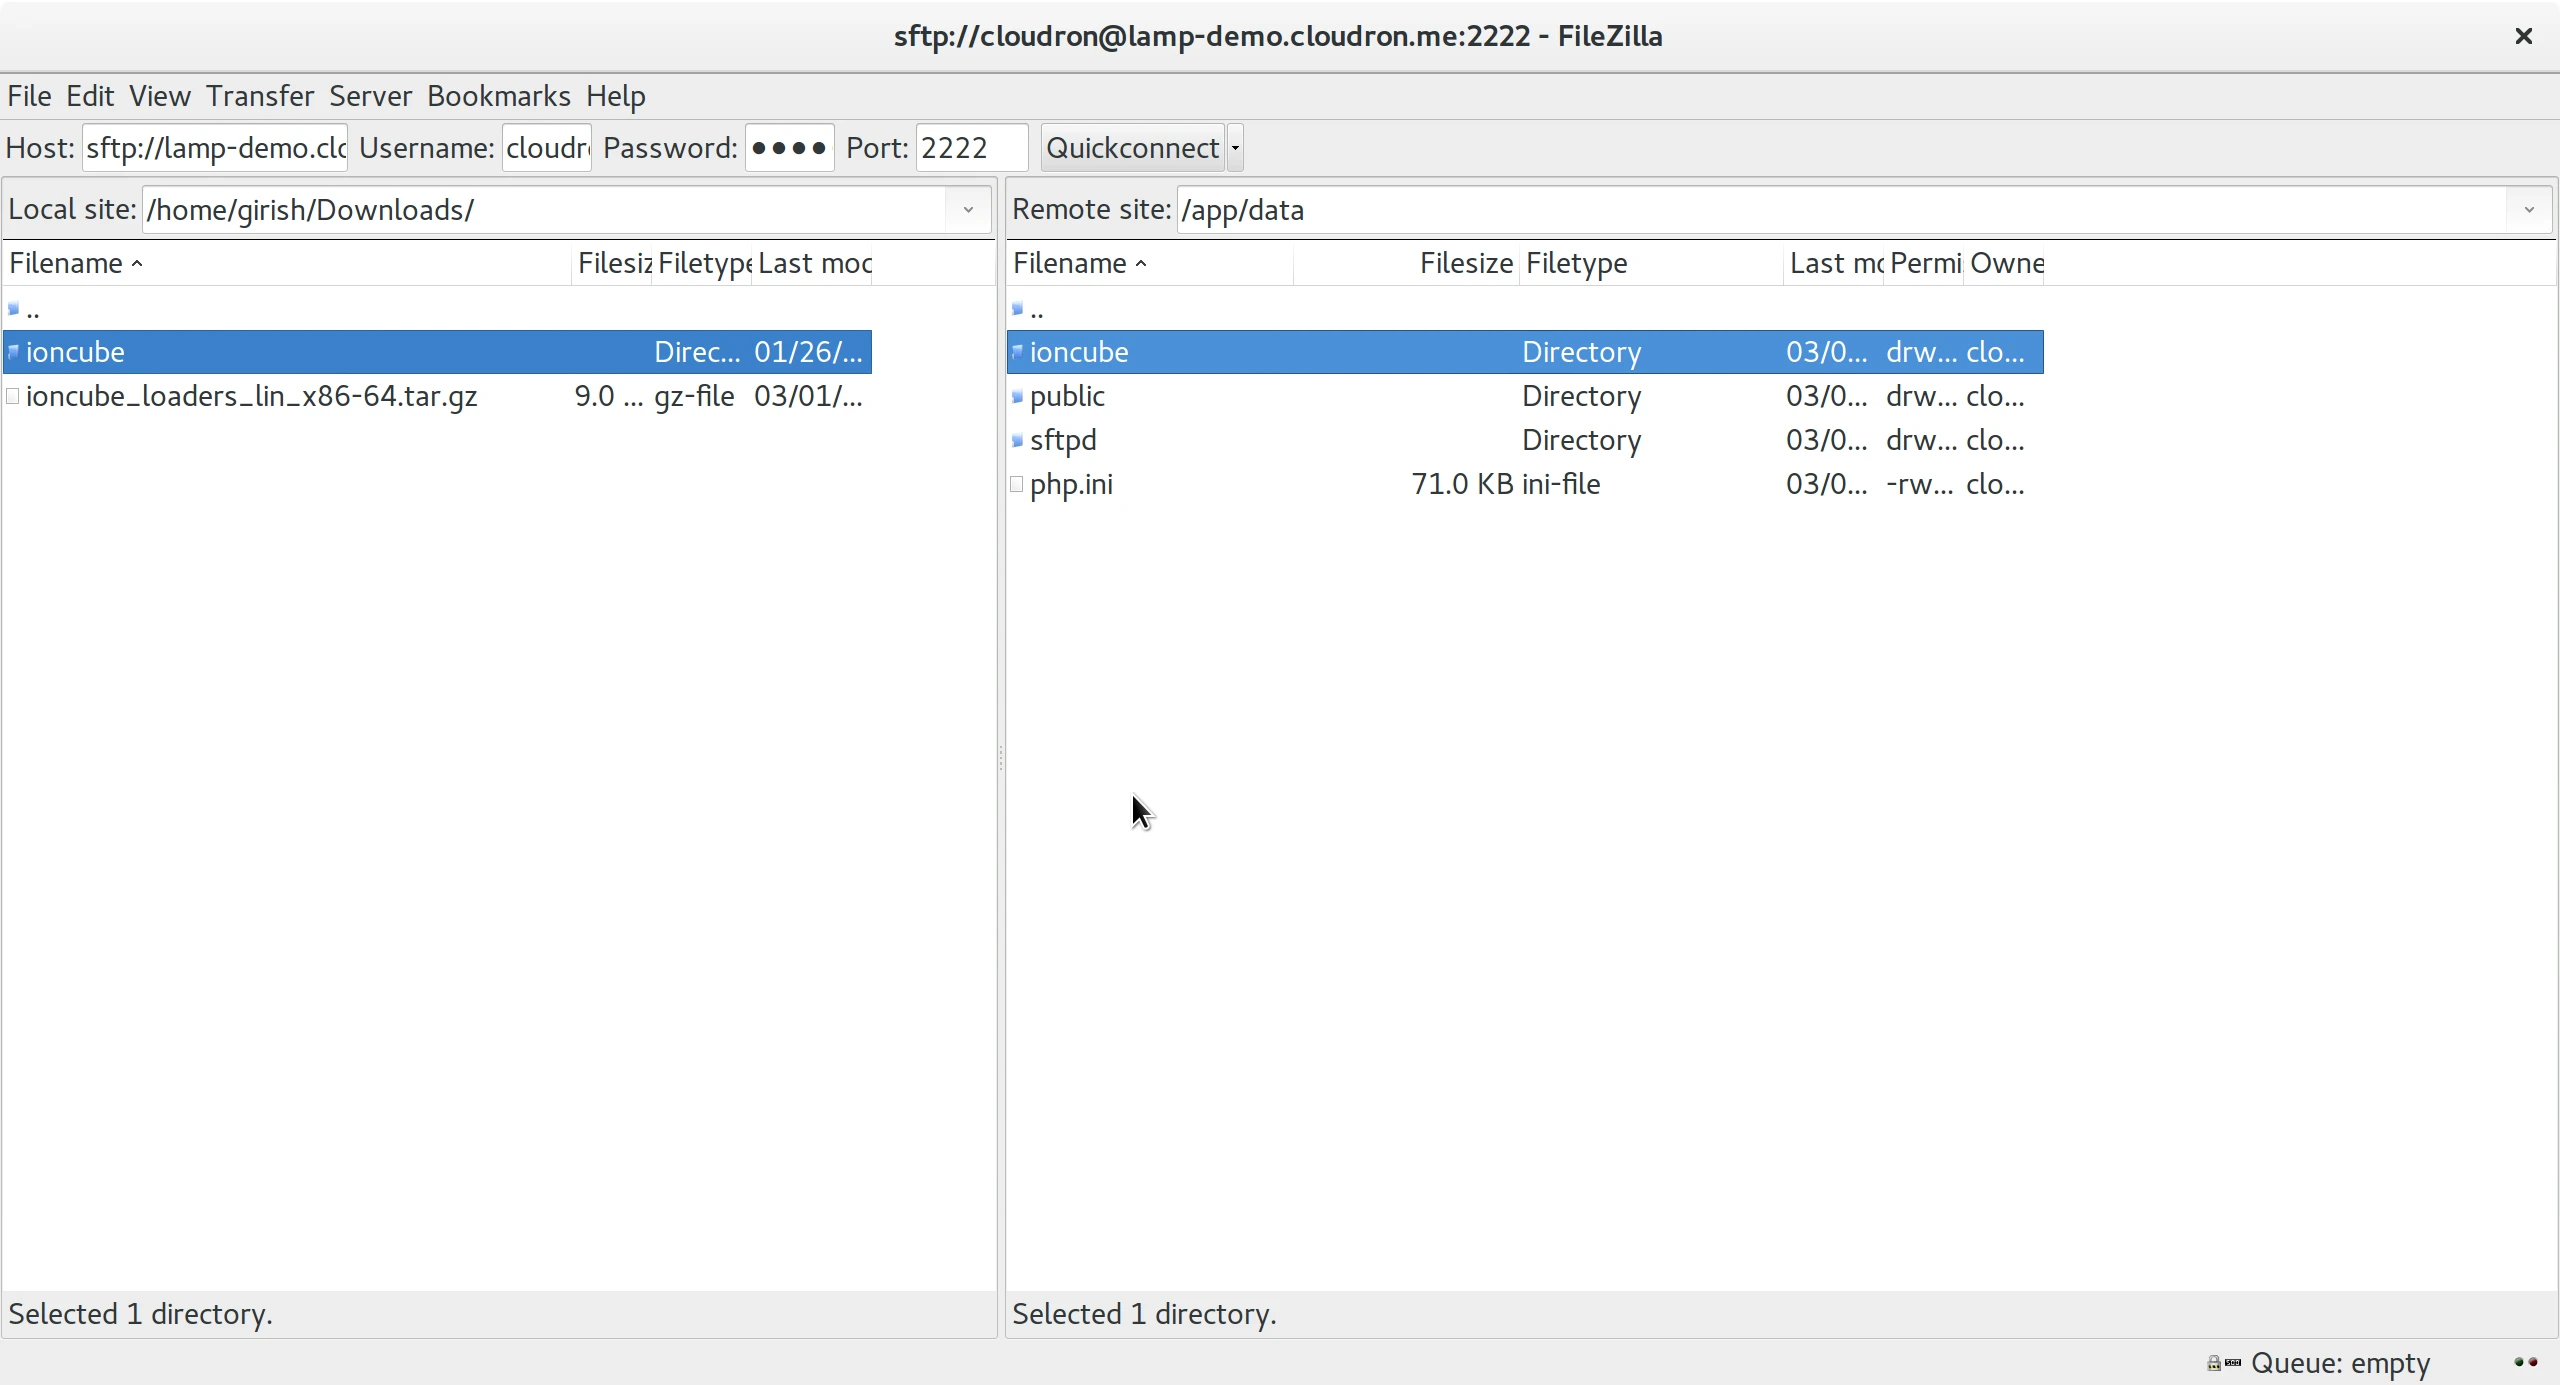Click the folder icon beside ioncube in local pane
The height and width of the screenshot is (1385, 2560).
[x=14, y=351]
